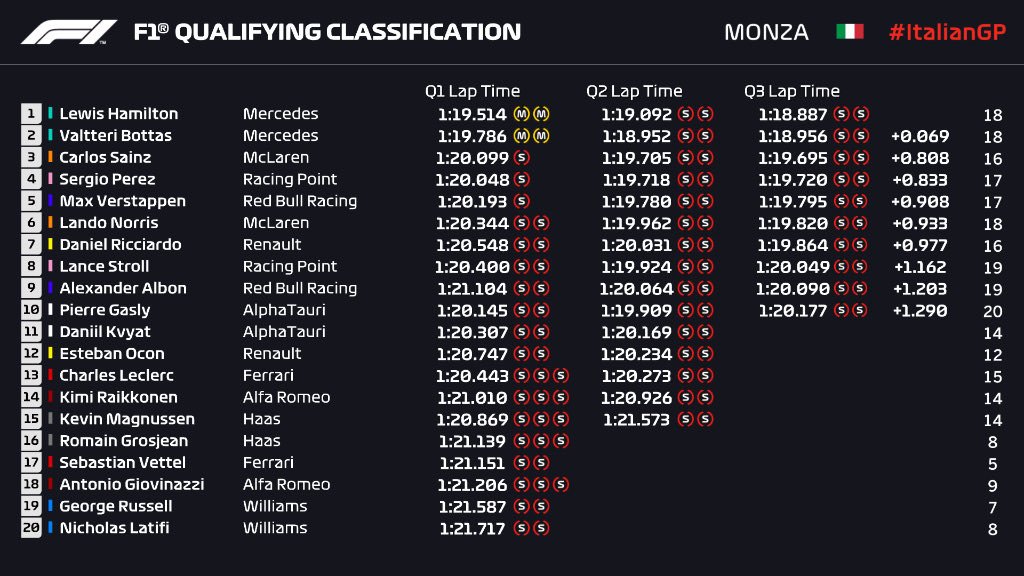Select the Q1 Lap Time column header
The width and height of the screenshot is (1024, 576).
[472, 91]
